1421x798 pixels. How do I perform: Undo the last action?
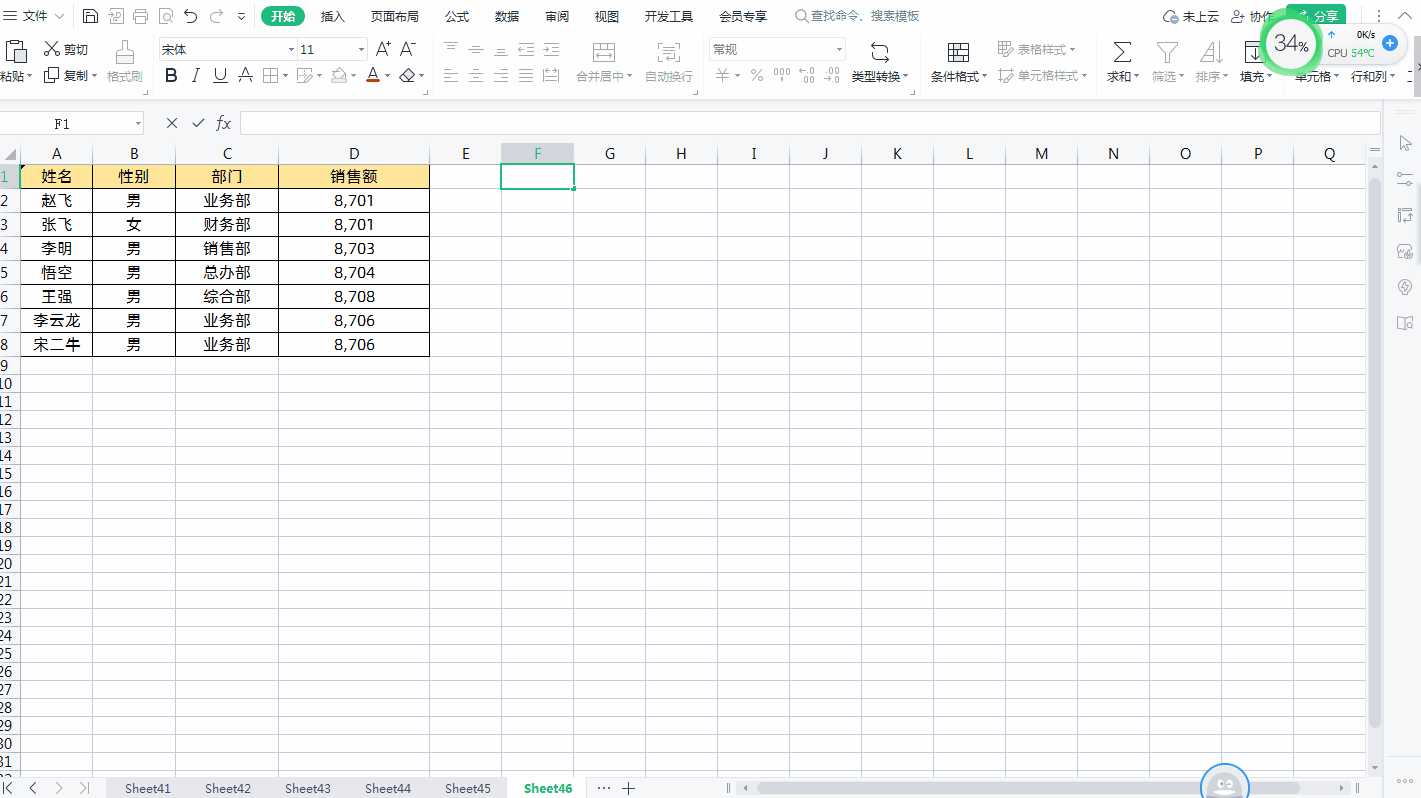click(190, 16)
